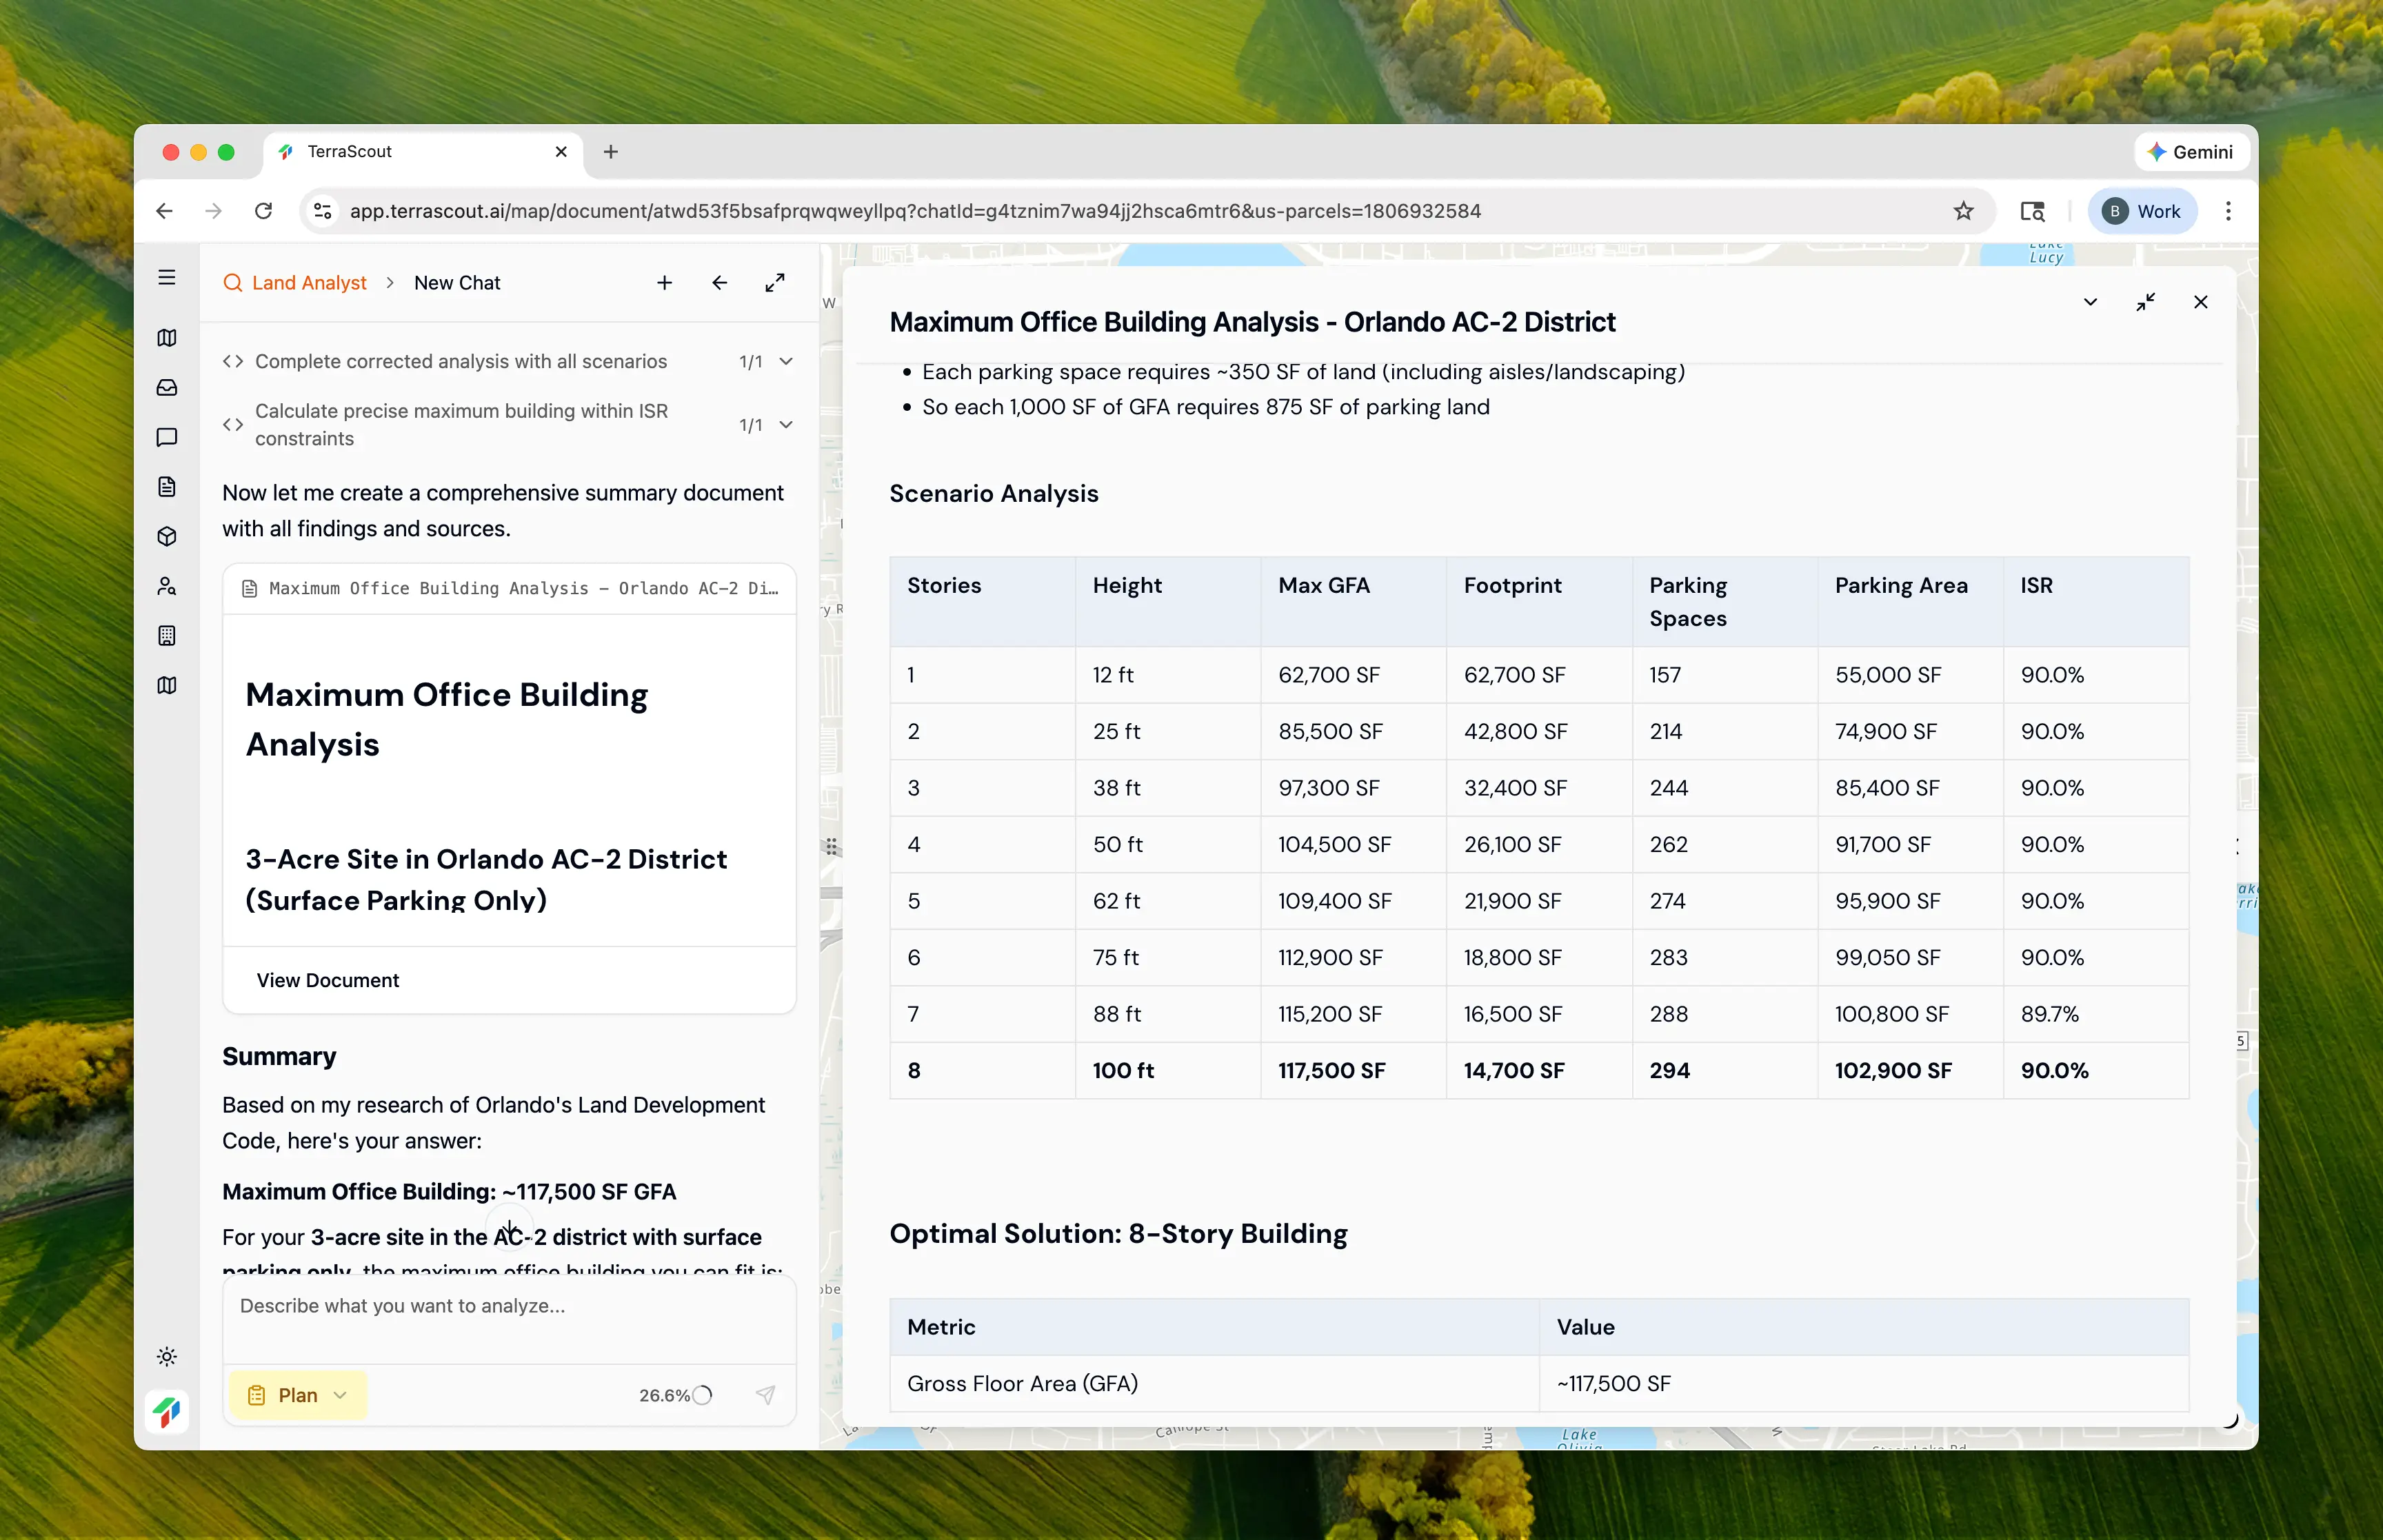The height and width of the screenshot is (1540, 2383).
Task: Collapse document panel with inward arrows icon
Action: 2145,302
